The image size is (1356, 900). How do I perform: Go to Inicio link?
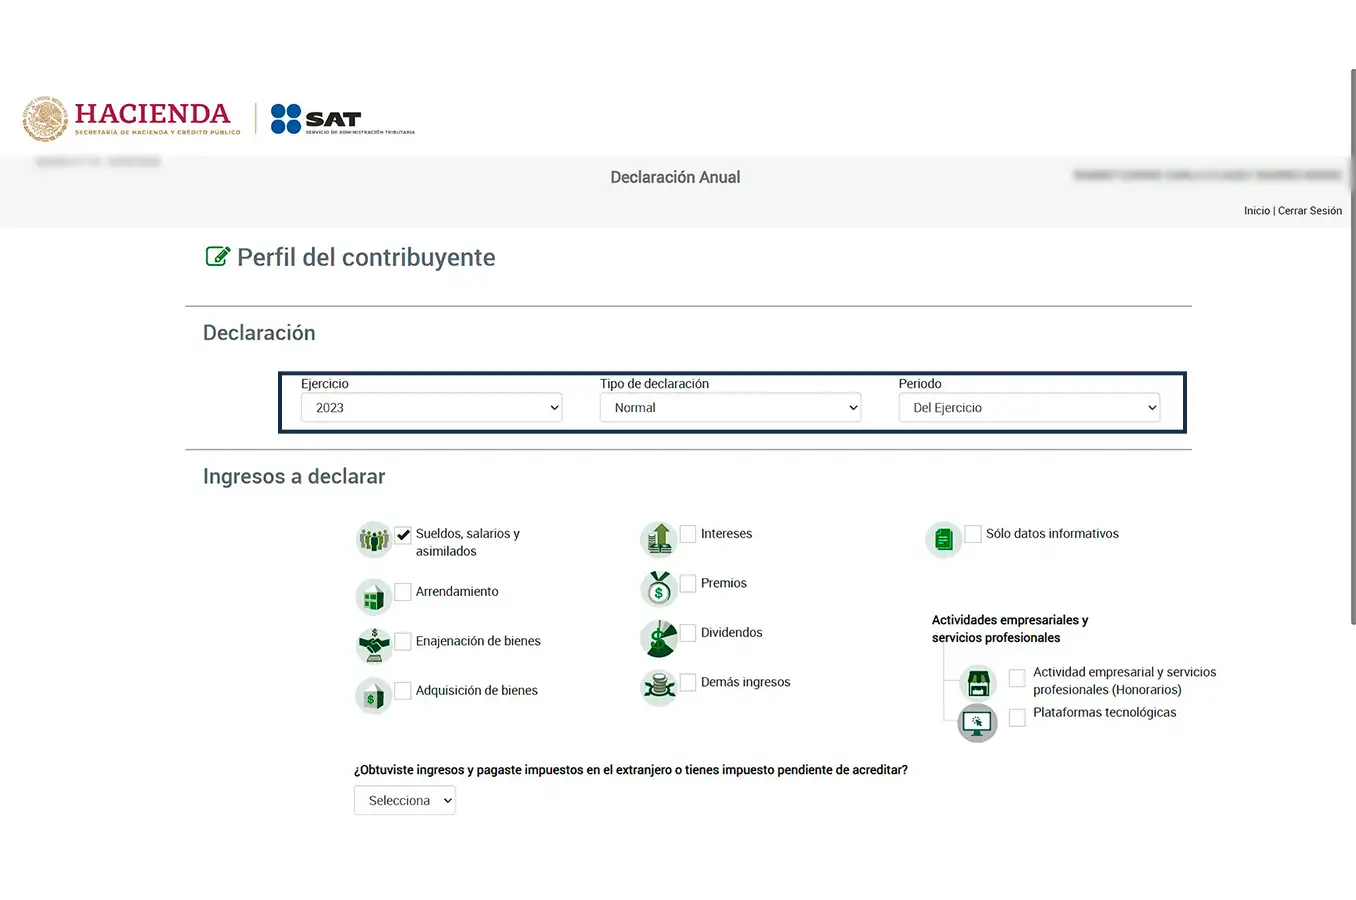tap(1256, 211)
